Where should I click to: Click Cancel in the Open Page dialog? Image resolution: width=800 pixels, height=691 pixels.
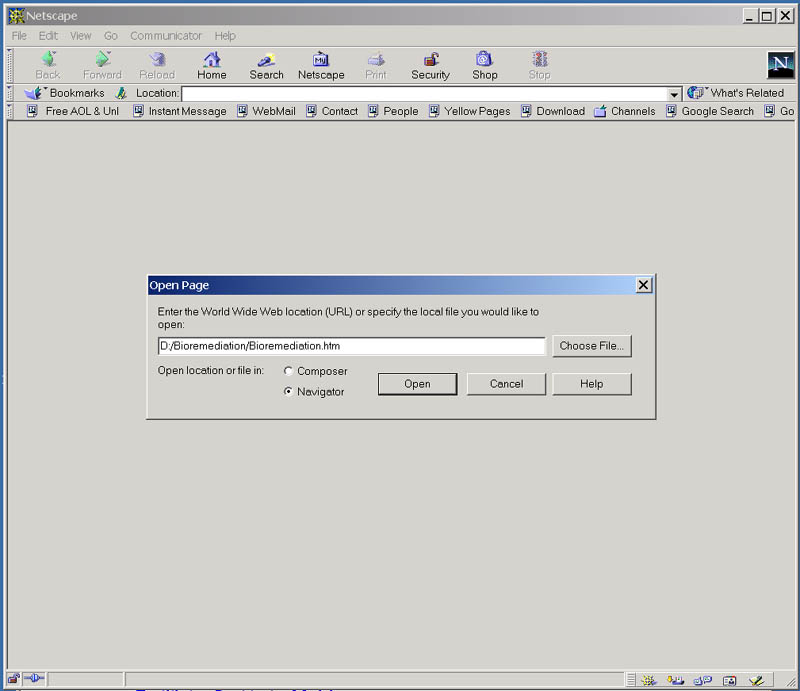(506, 384)
